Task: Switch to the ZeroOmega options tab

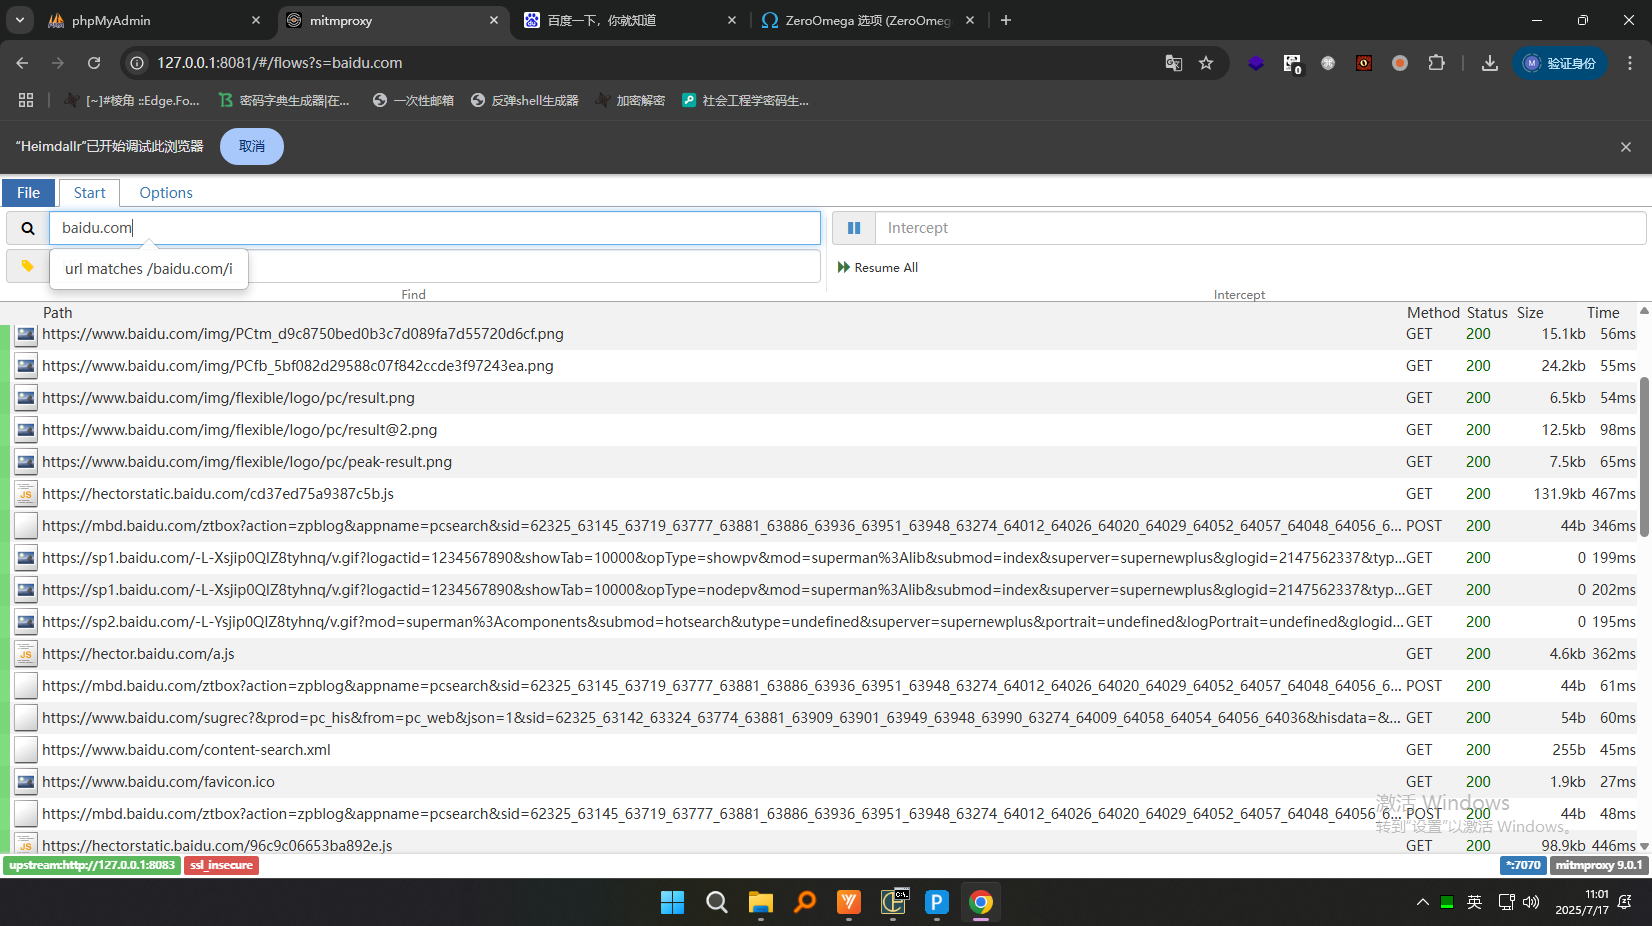Action: pyautogui.click(x=866, y=20)
